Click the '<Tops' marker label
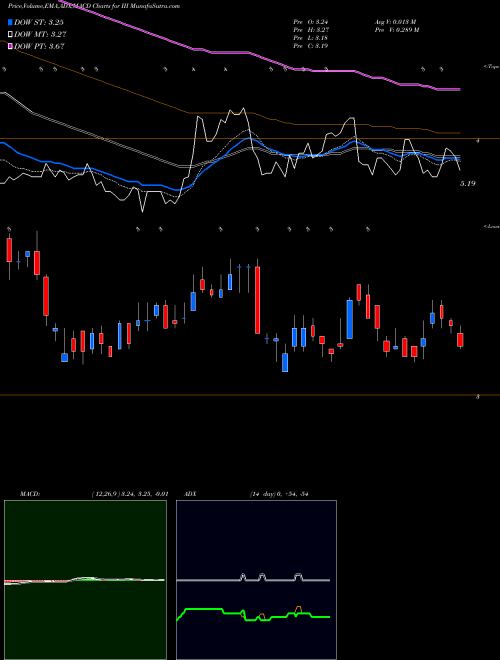 (492, 67)
